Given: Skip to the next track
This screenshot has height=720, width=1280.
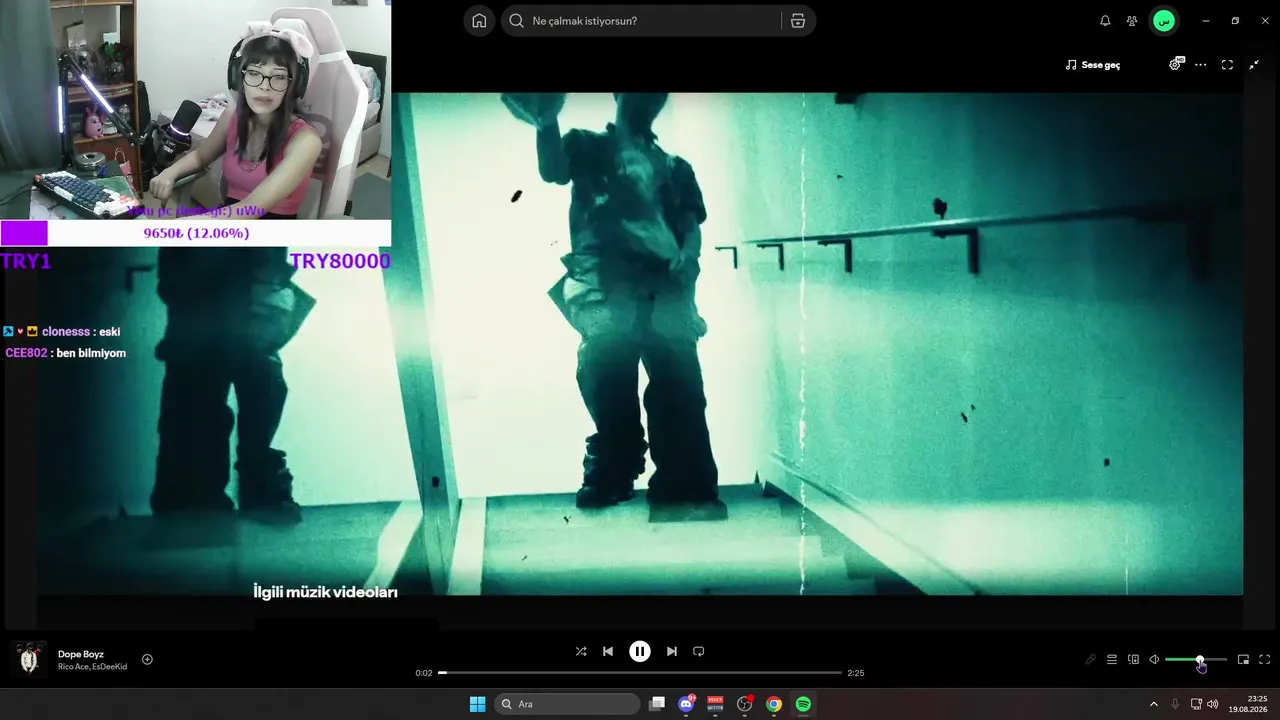Looking at the screenshot, I should point(672,651).
